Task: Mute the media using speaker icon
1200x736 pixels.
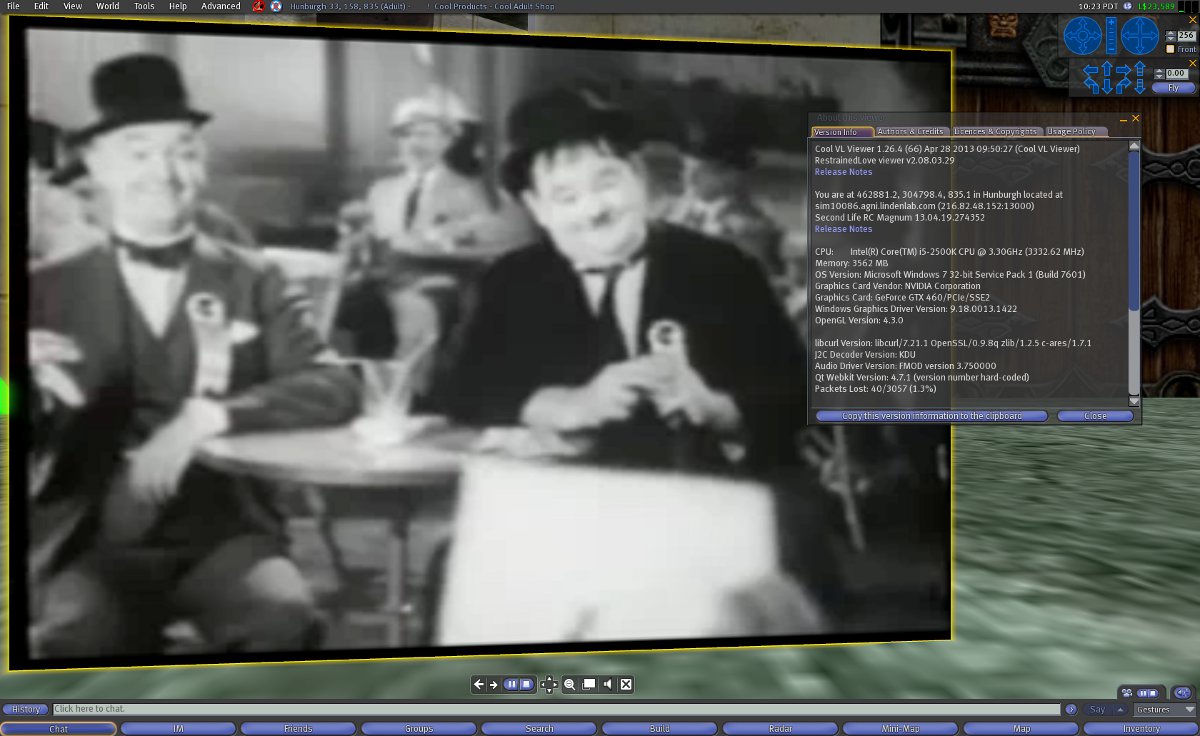Action: point(608,685)
